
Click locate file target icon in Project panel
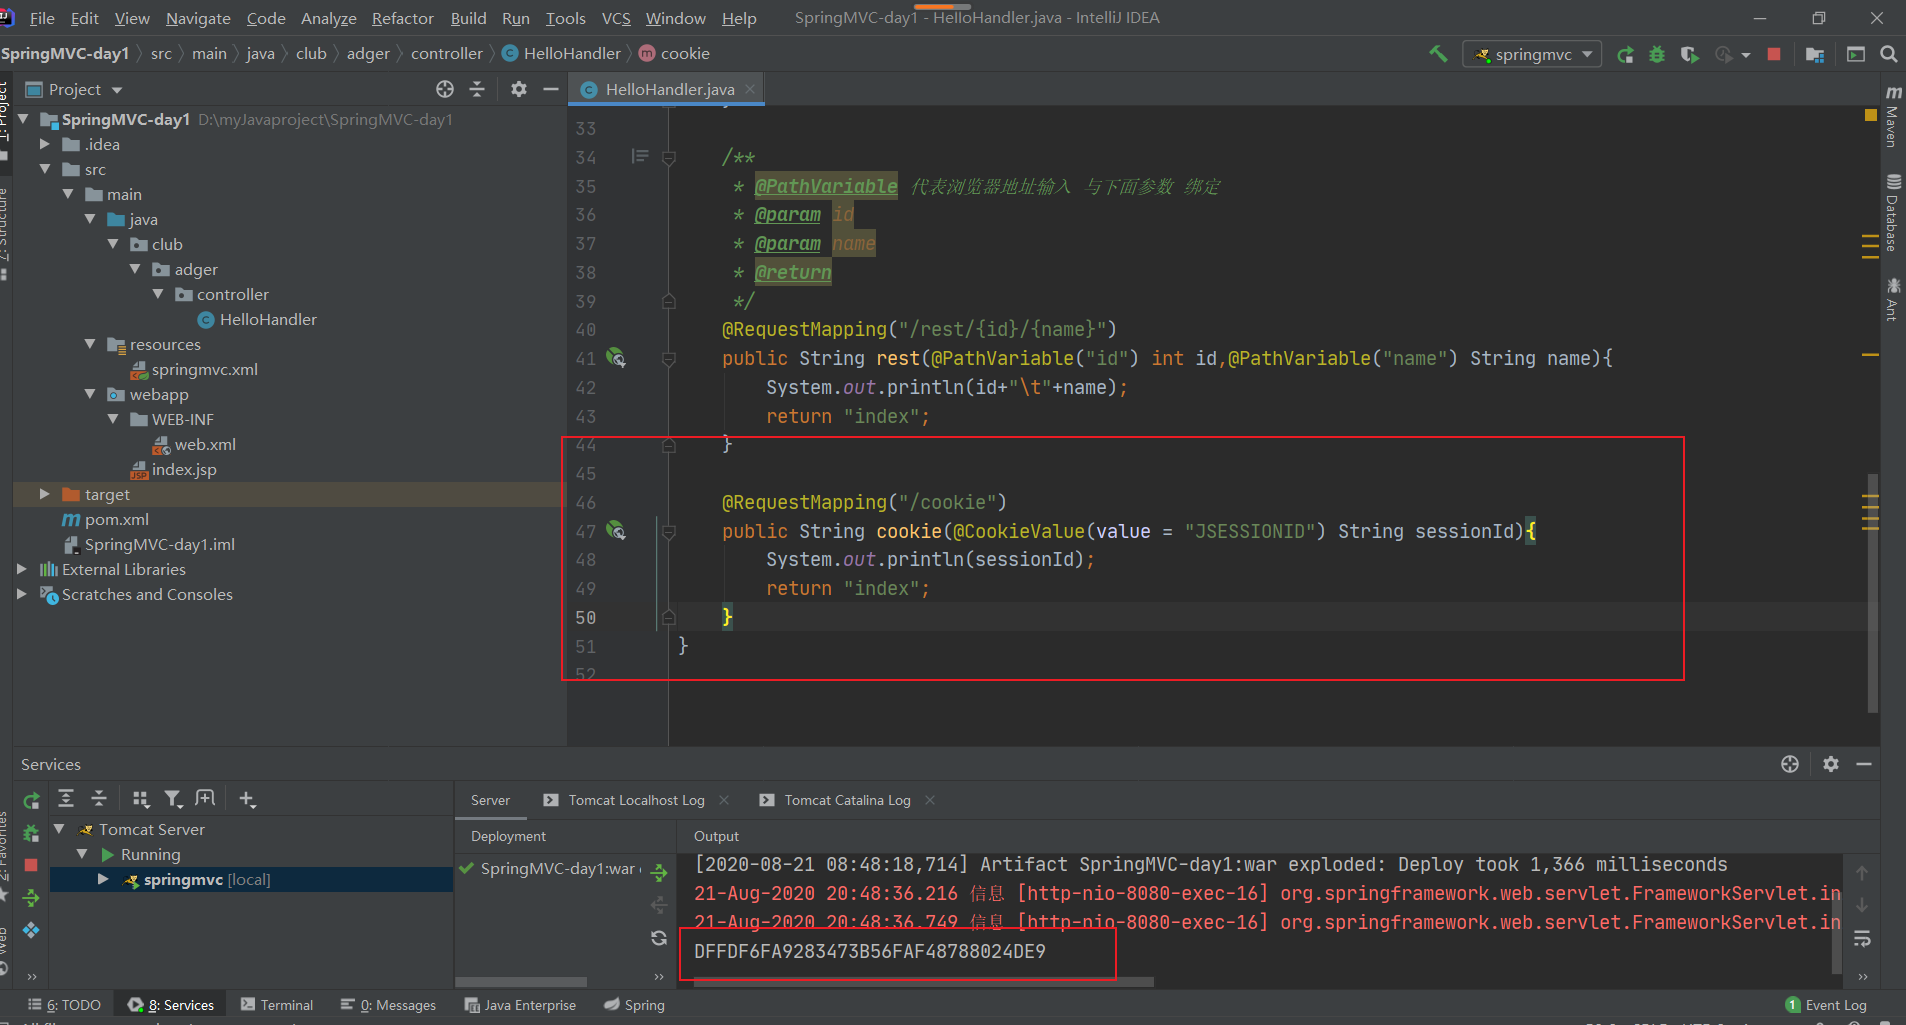point(445,89)
